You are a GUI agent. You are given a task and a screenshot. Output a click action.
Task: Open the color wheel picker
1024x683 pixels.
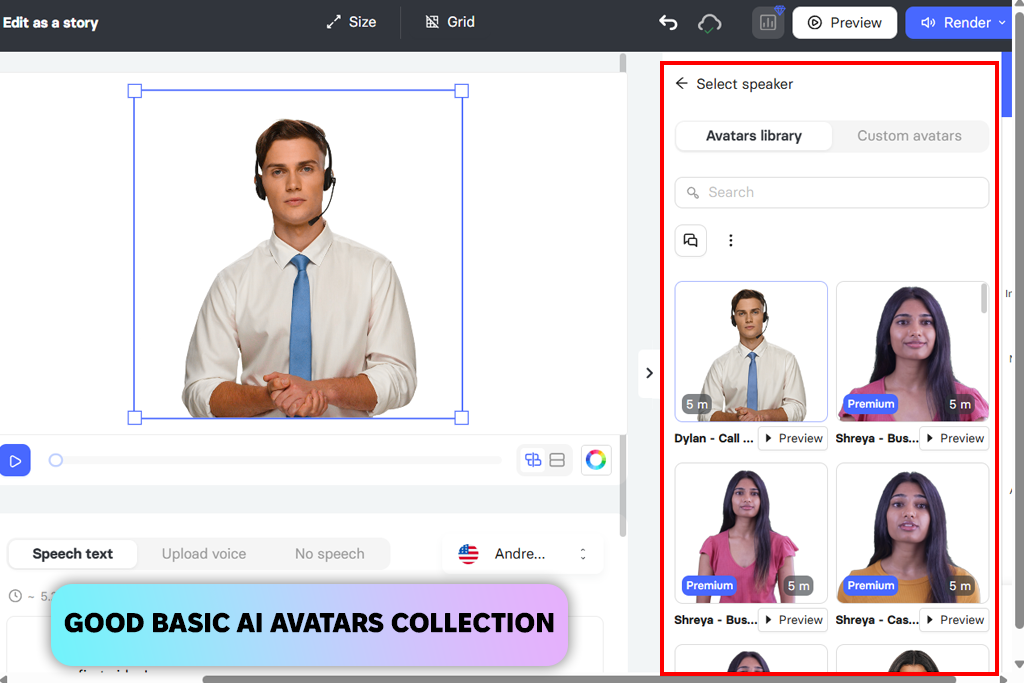click(x=596, y=460)
